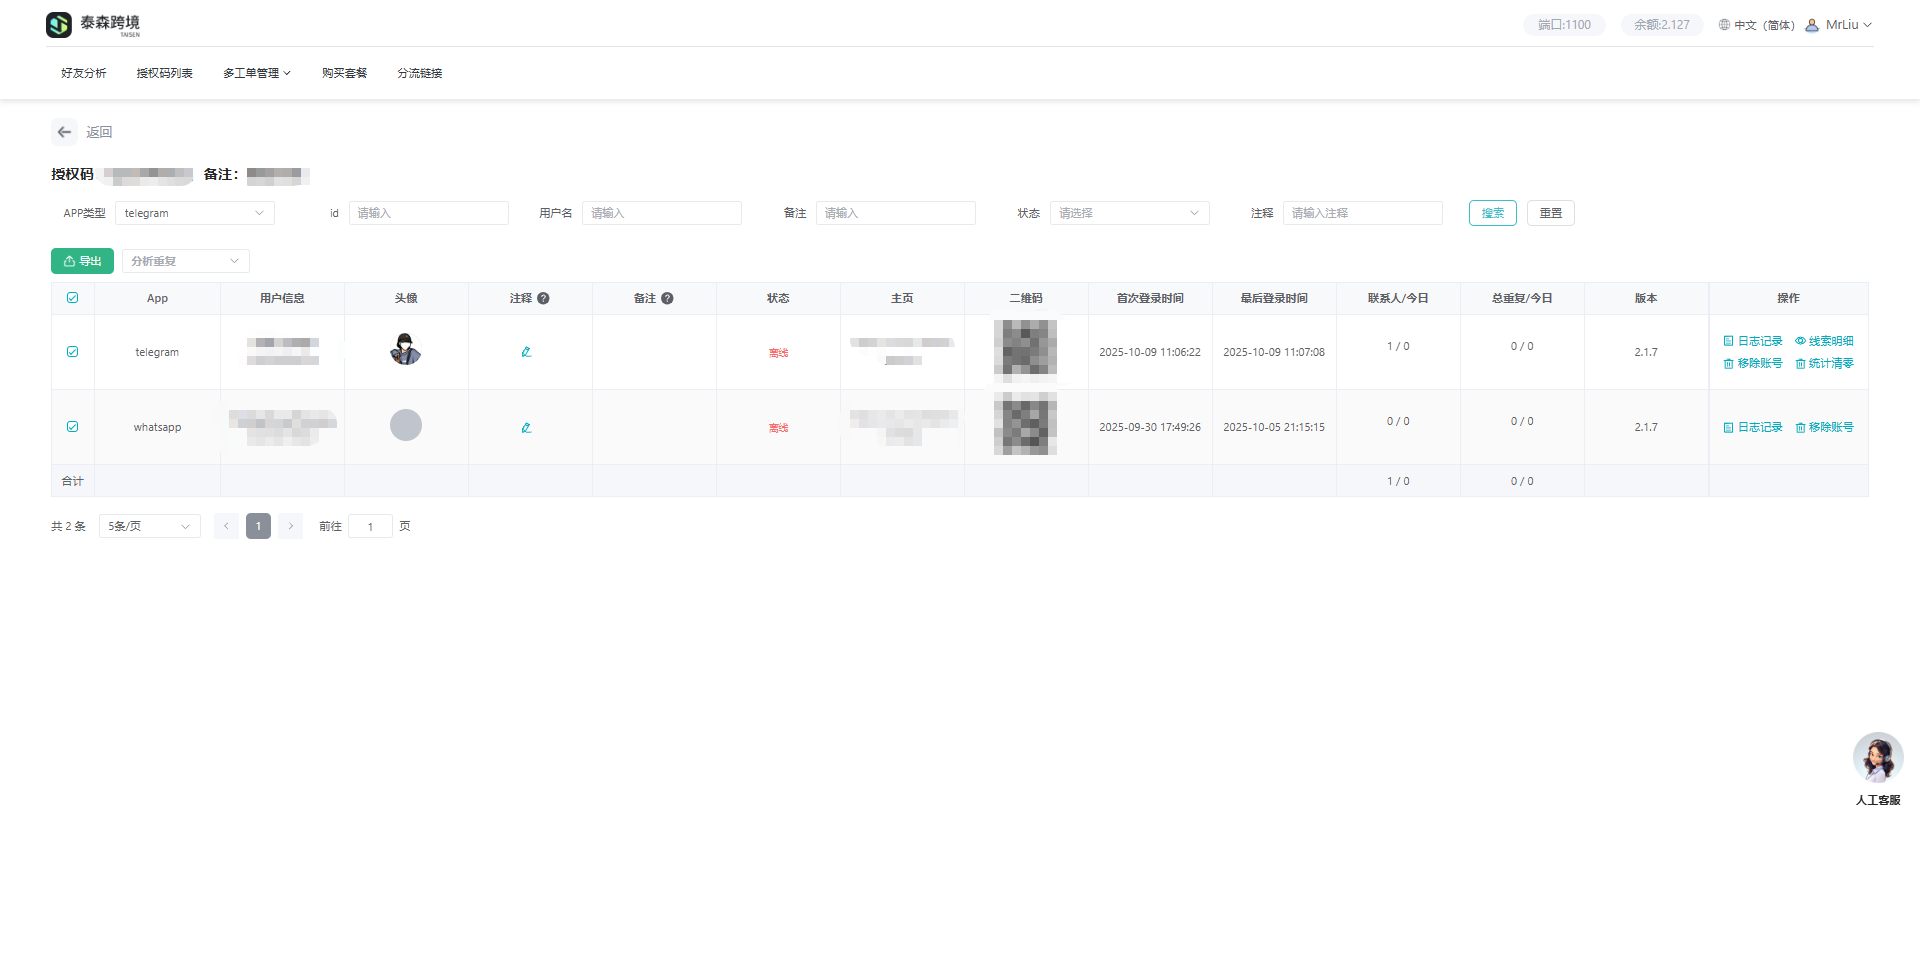
Task: Uncheck the whatsapp row checkbox
Action: pyautogui.click(x=73, y=427)
